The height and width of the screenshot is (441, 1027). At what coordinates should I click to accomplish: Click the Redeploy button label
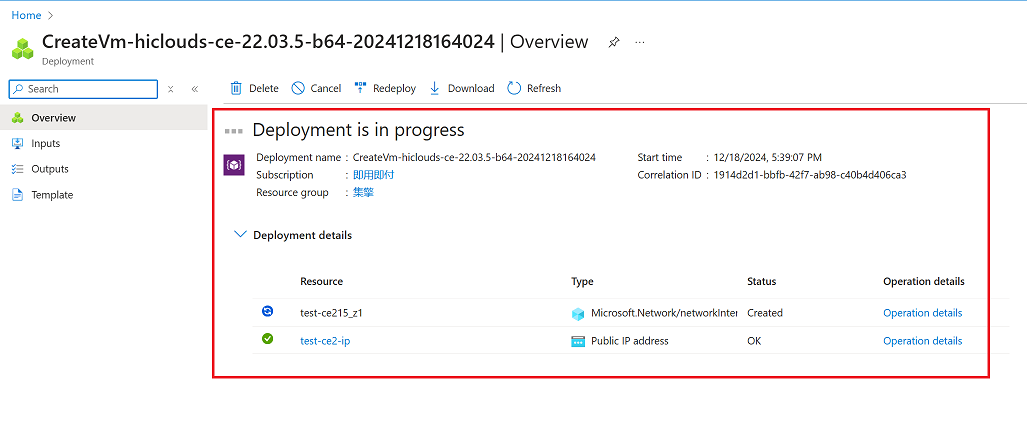(394, 88)
